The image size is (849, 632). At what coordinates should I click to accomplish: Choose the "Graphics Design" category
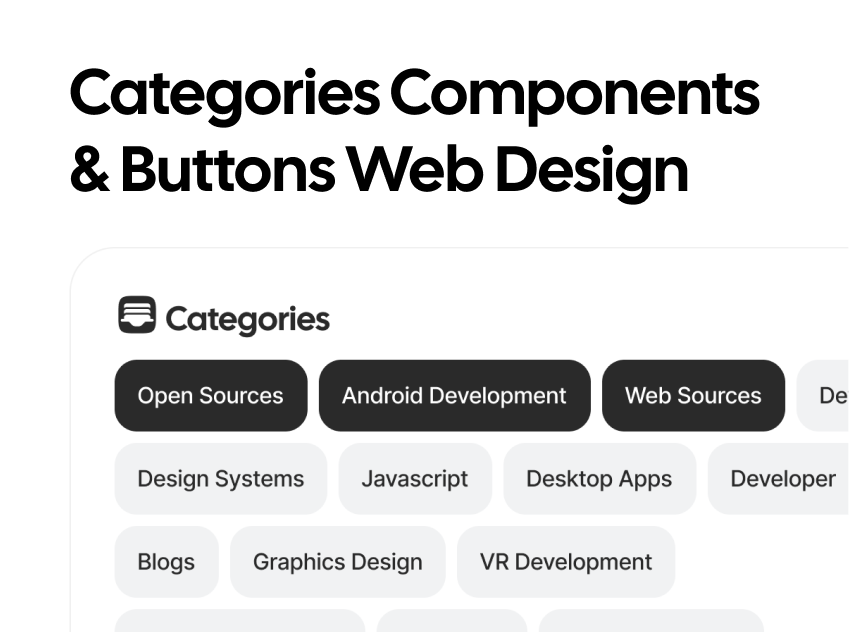(337, 562)
